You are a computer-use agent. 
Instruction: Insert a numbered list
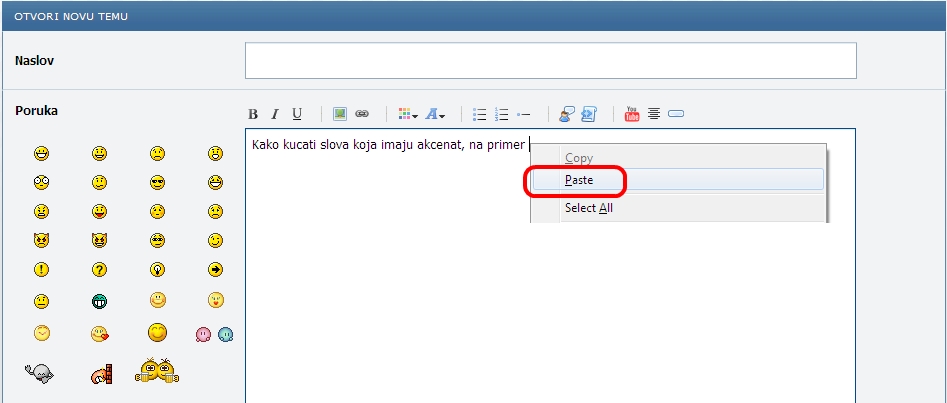(501, 114)
